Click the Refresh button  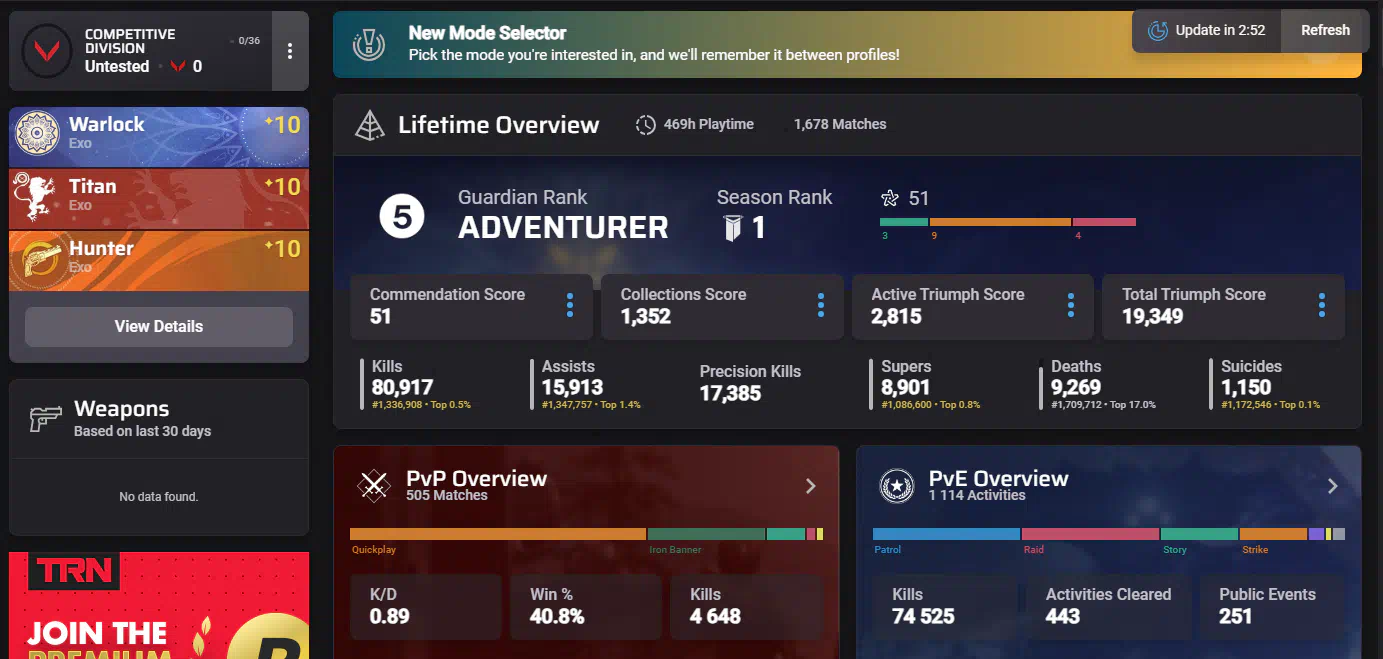pyautogui.click(x=1324, y=30)
